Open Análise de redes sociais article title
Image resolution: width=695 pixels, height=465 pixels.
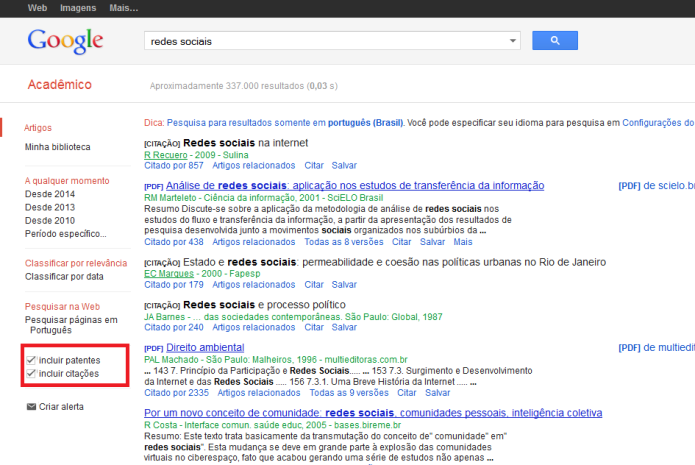pos(355,186)
